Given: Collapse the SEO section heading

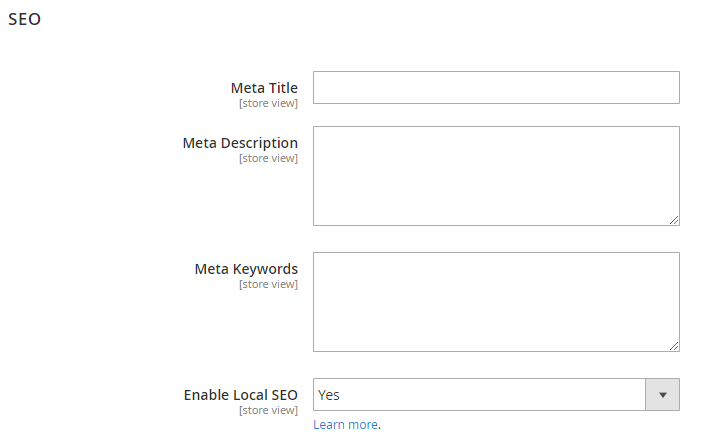Looking at the screenshot, I should pyautogui.click(x=25, y=20).
